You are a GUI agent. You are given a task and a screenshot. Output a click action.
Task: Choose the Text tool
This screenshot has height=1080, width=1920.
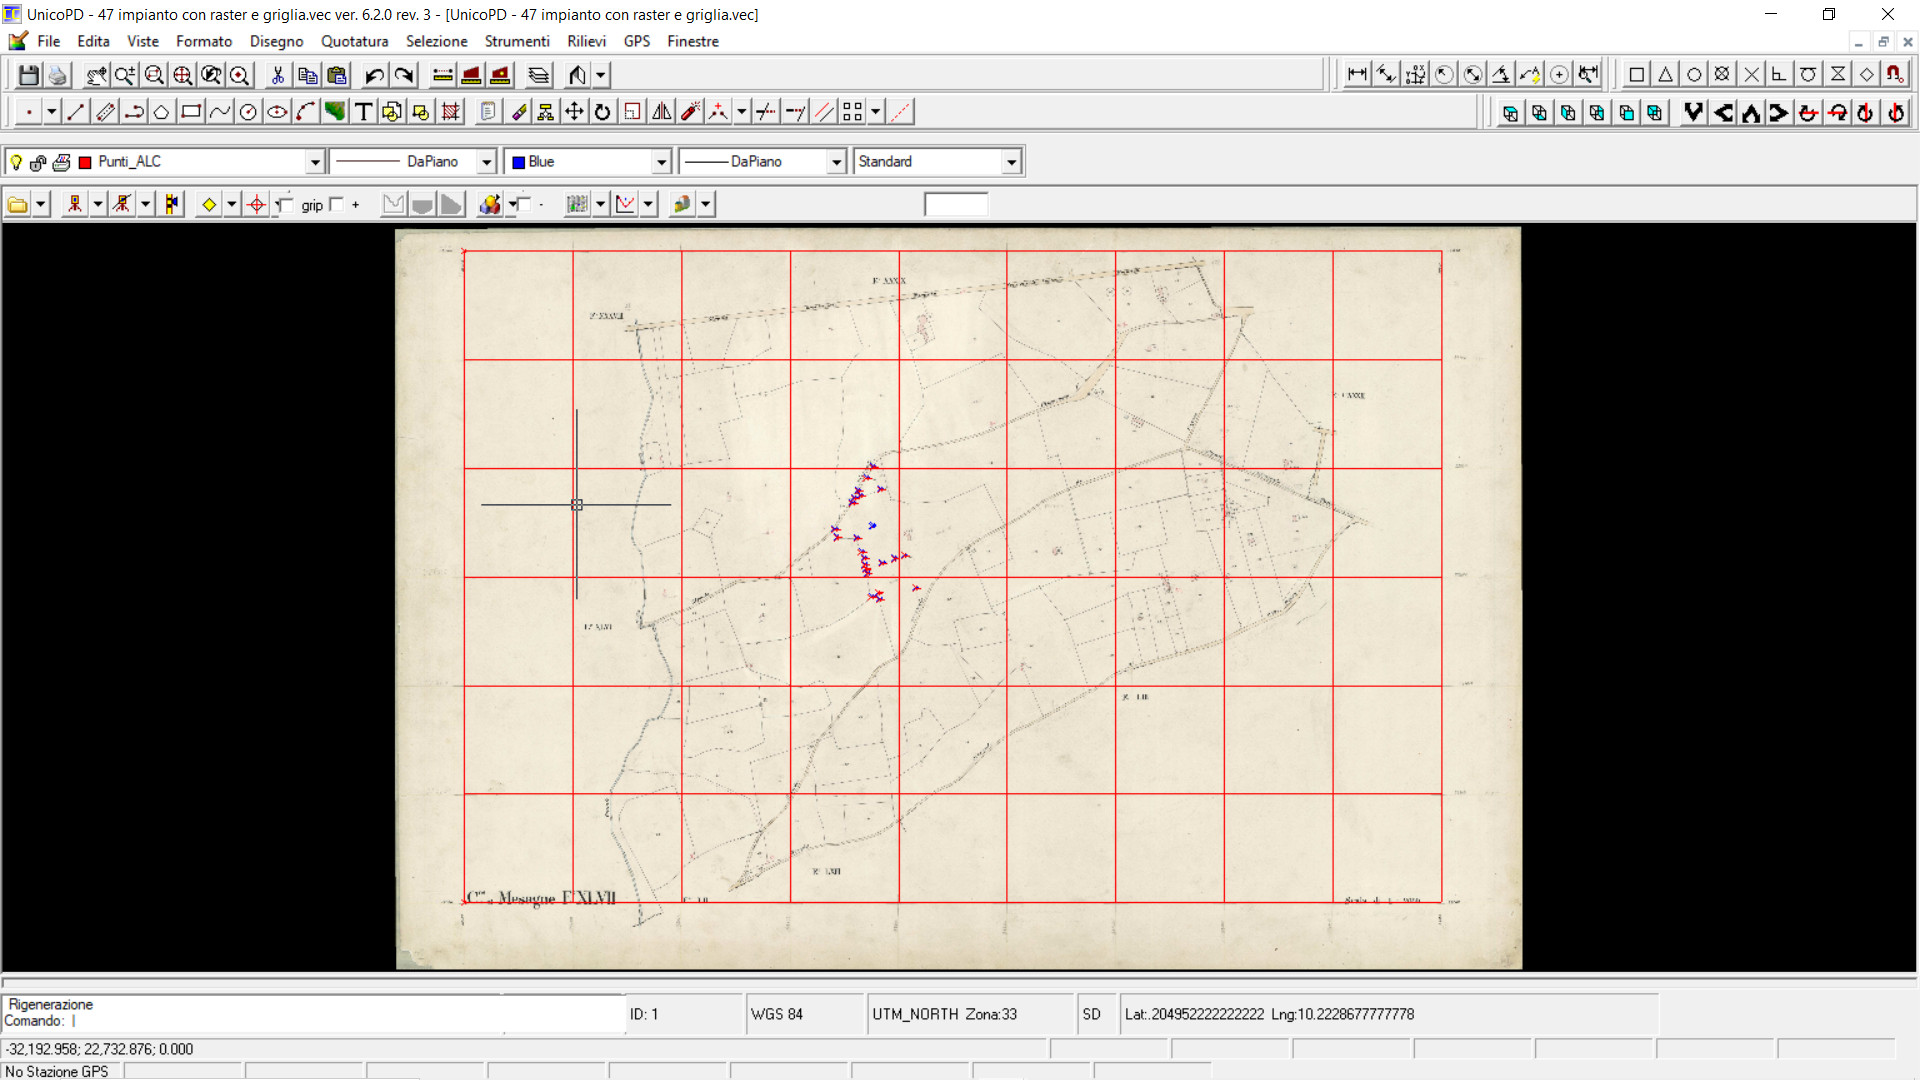363,112
